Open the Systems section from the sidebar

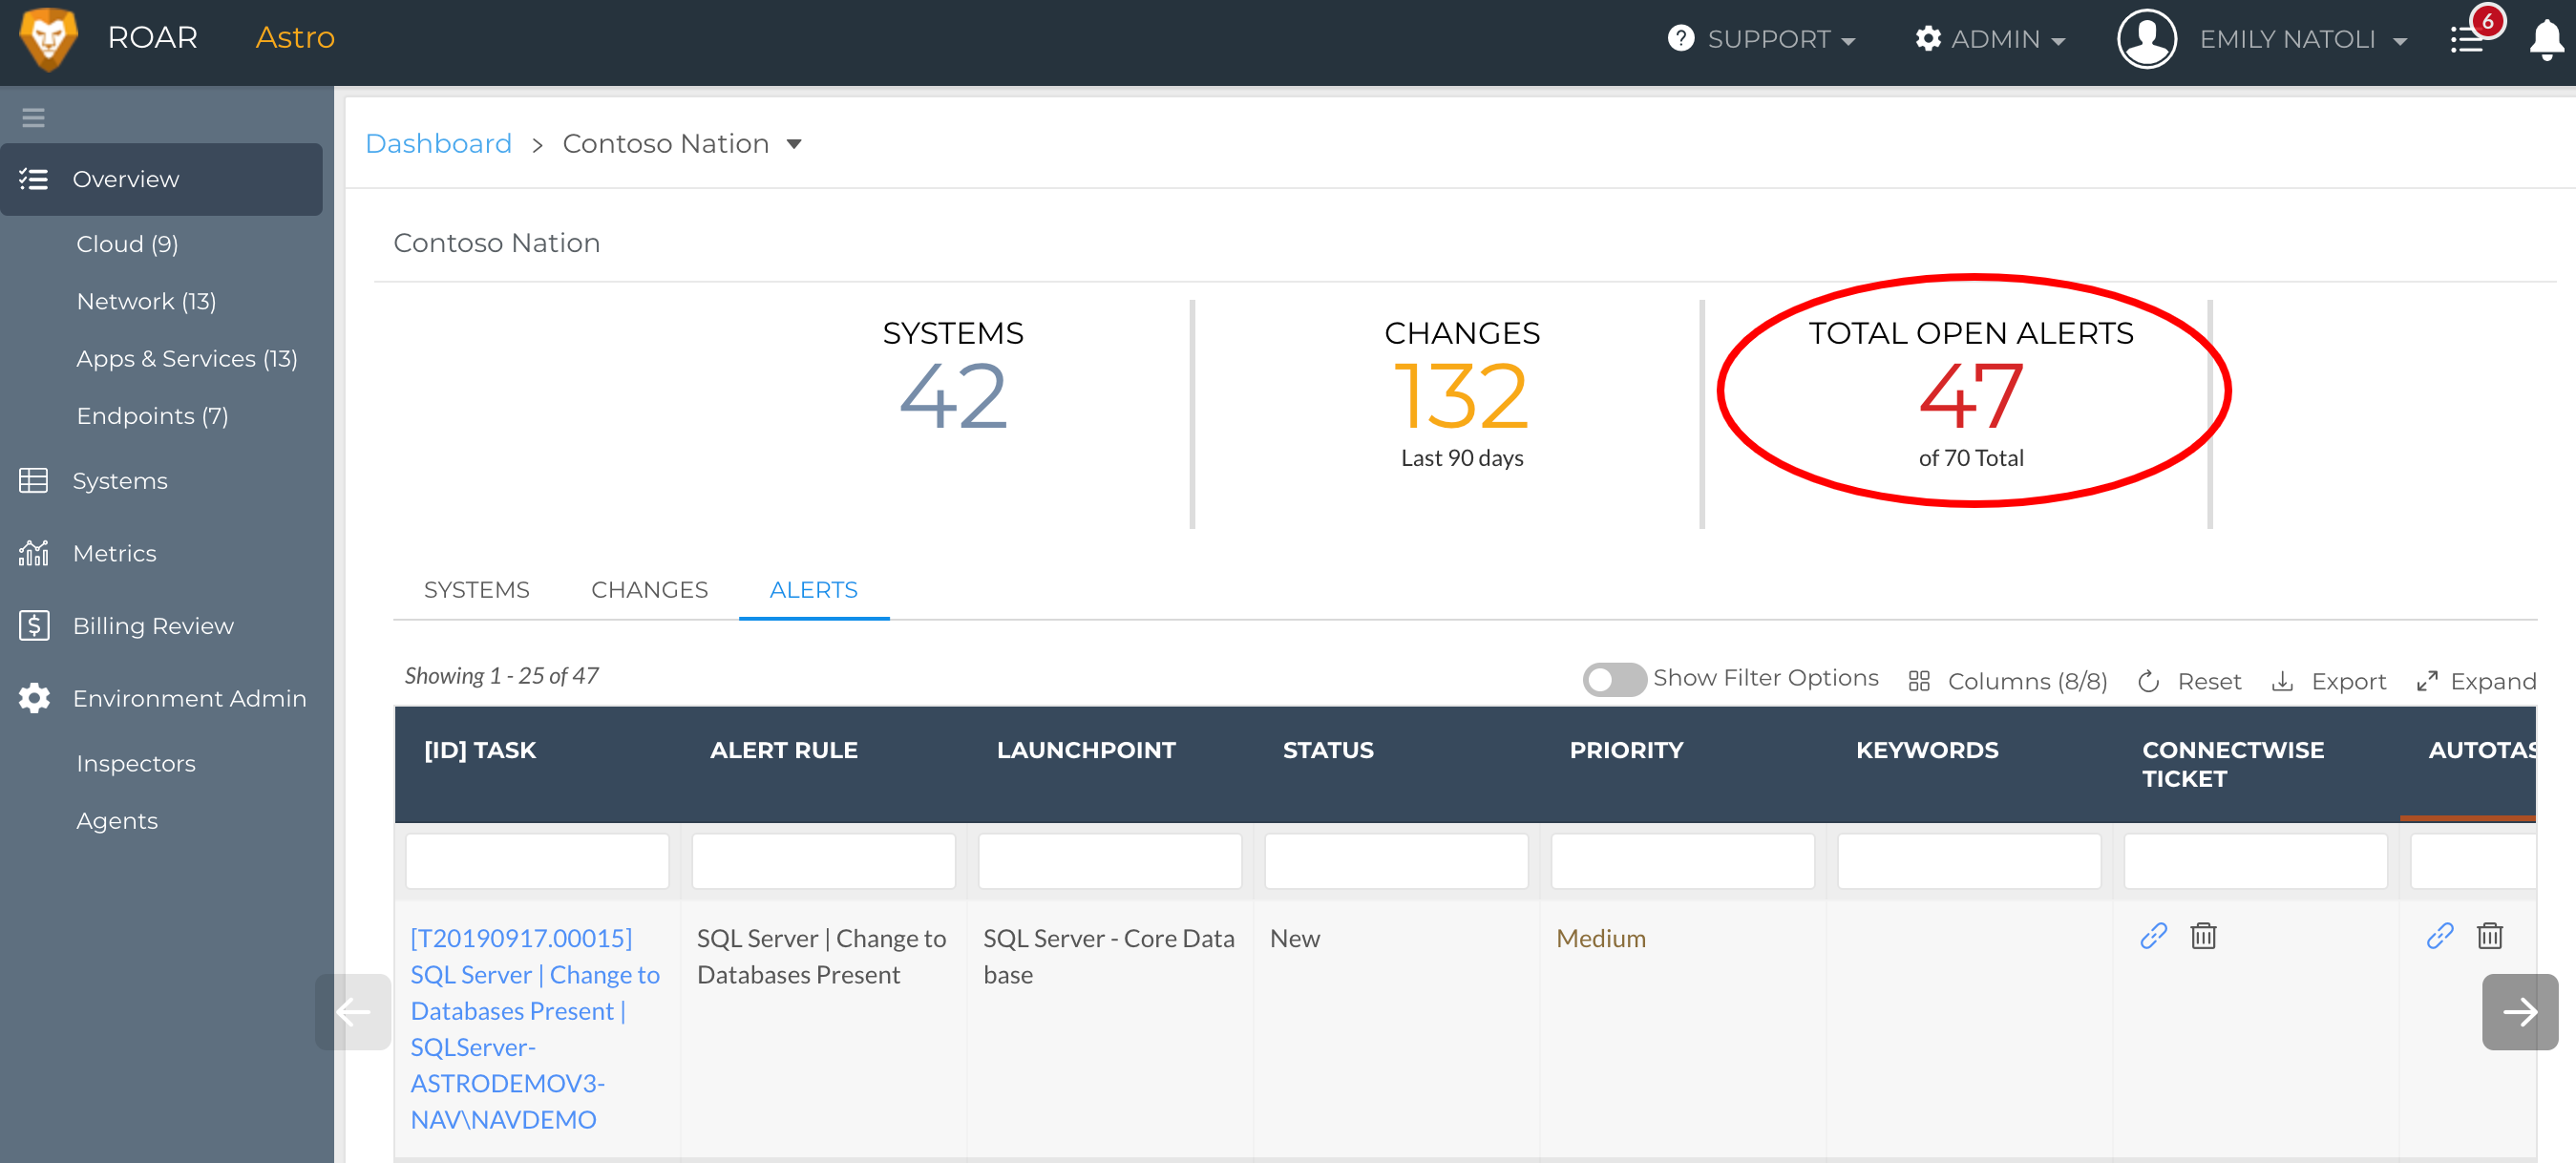point(120,480)
